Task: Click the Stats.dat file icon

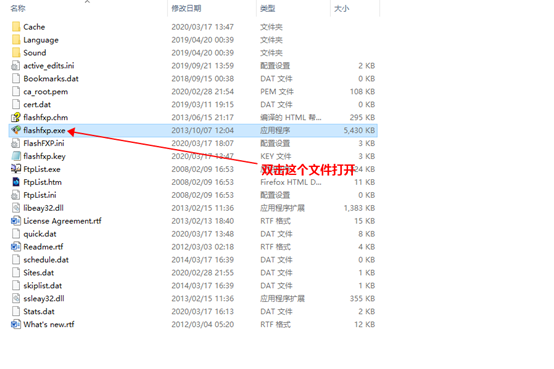Action: pos(16,311)
